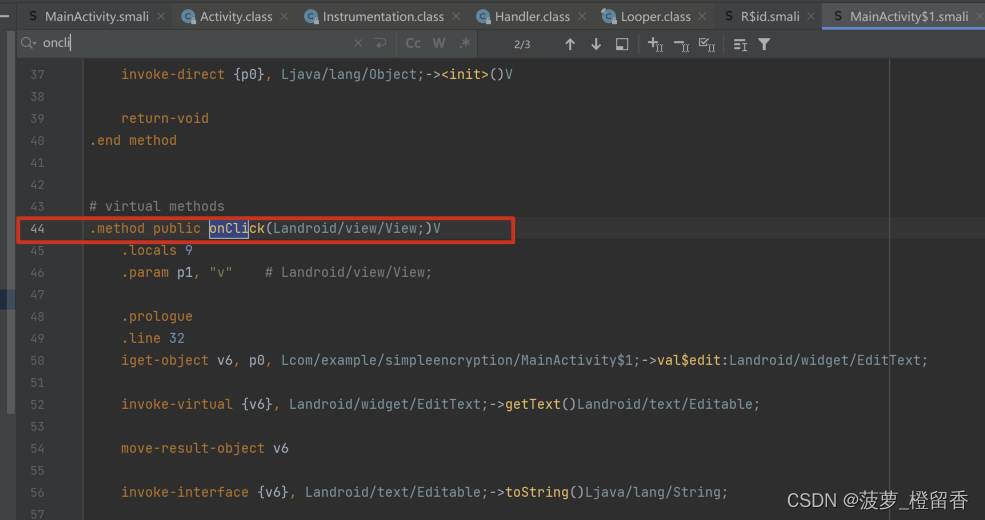Insert a new line in search field
The height and width of the screenshot is (520, 985).
click(x=381, y=43)
